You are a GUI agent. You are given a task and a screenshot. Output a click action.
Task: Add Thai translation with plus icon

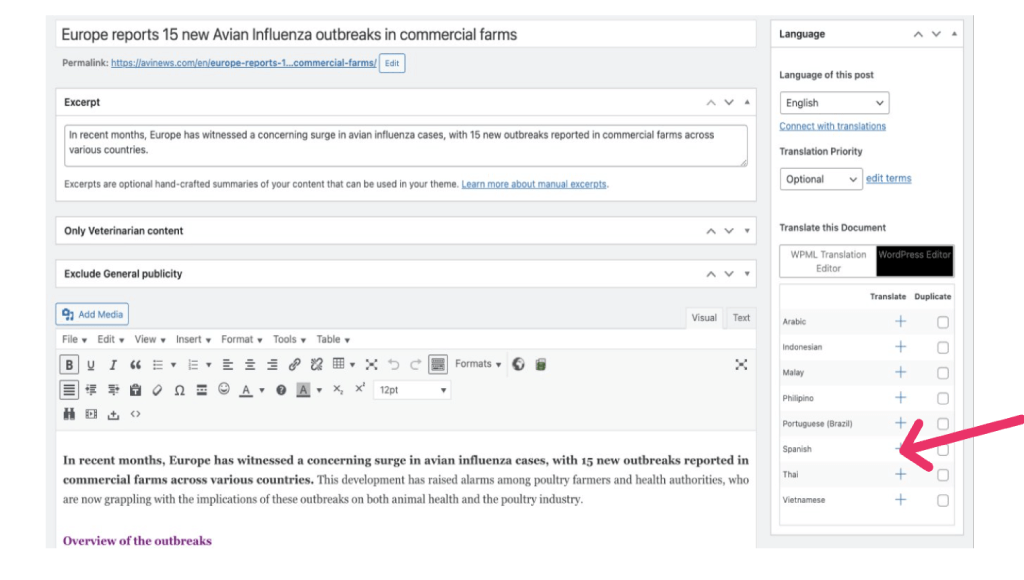(900, 474)
